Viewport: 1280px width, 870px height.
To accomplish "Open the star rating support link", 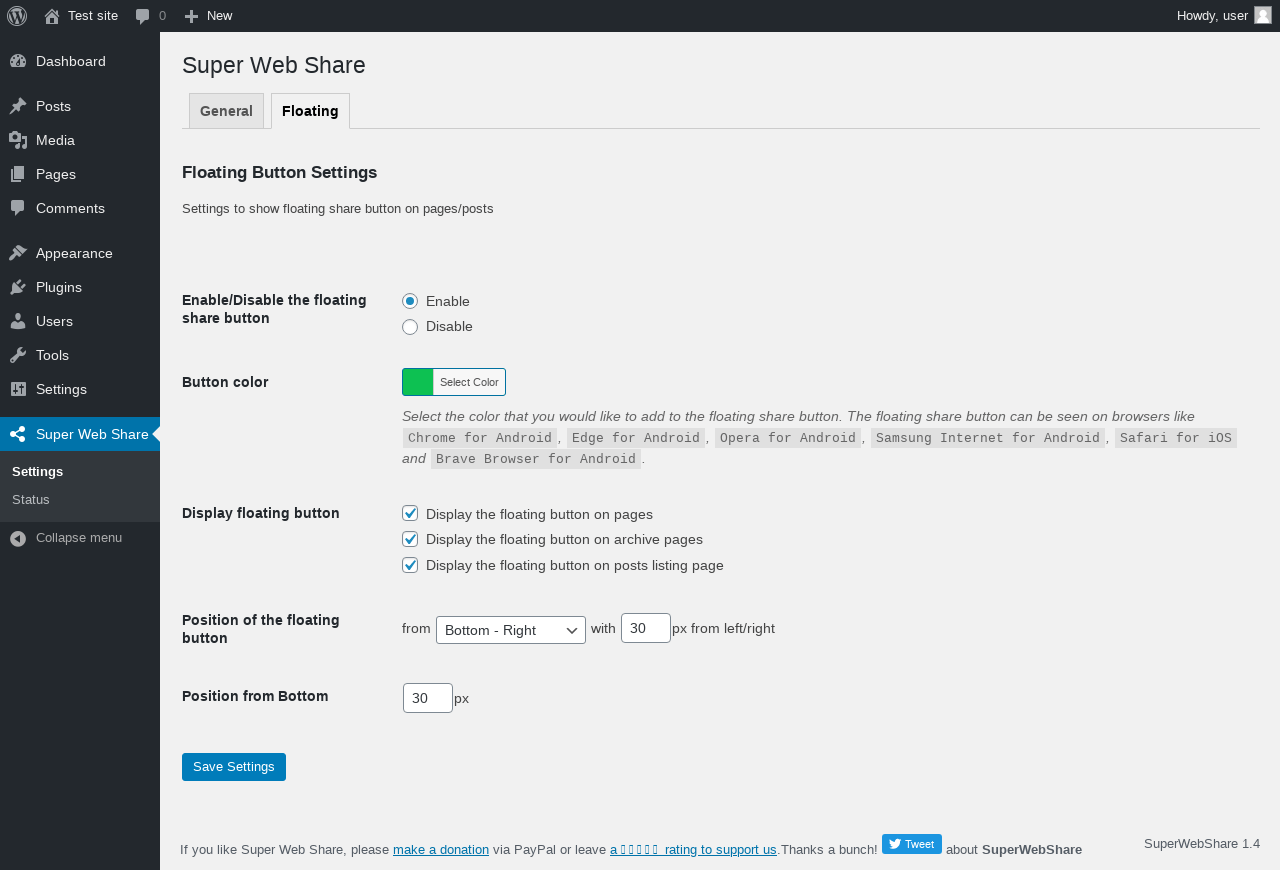I will 693,850.
